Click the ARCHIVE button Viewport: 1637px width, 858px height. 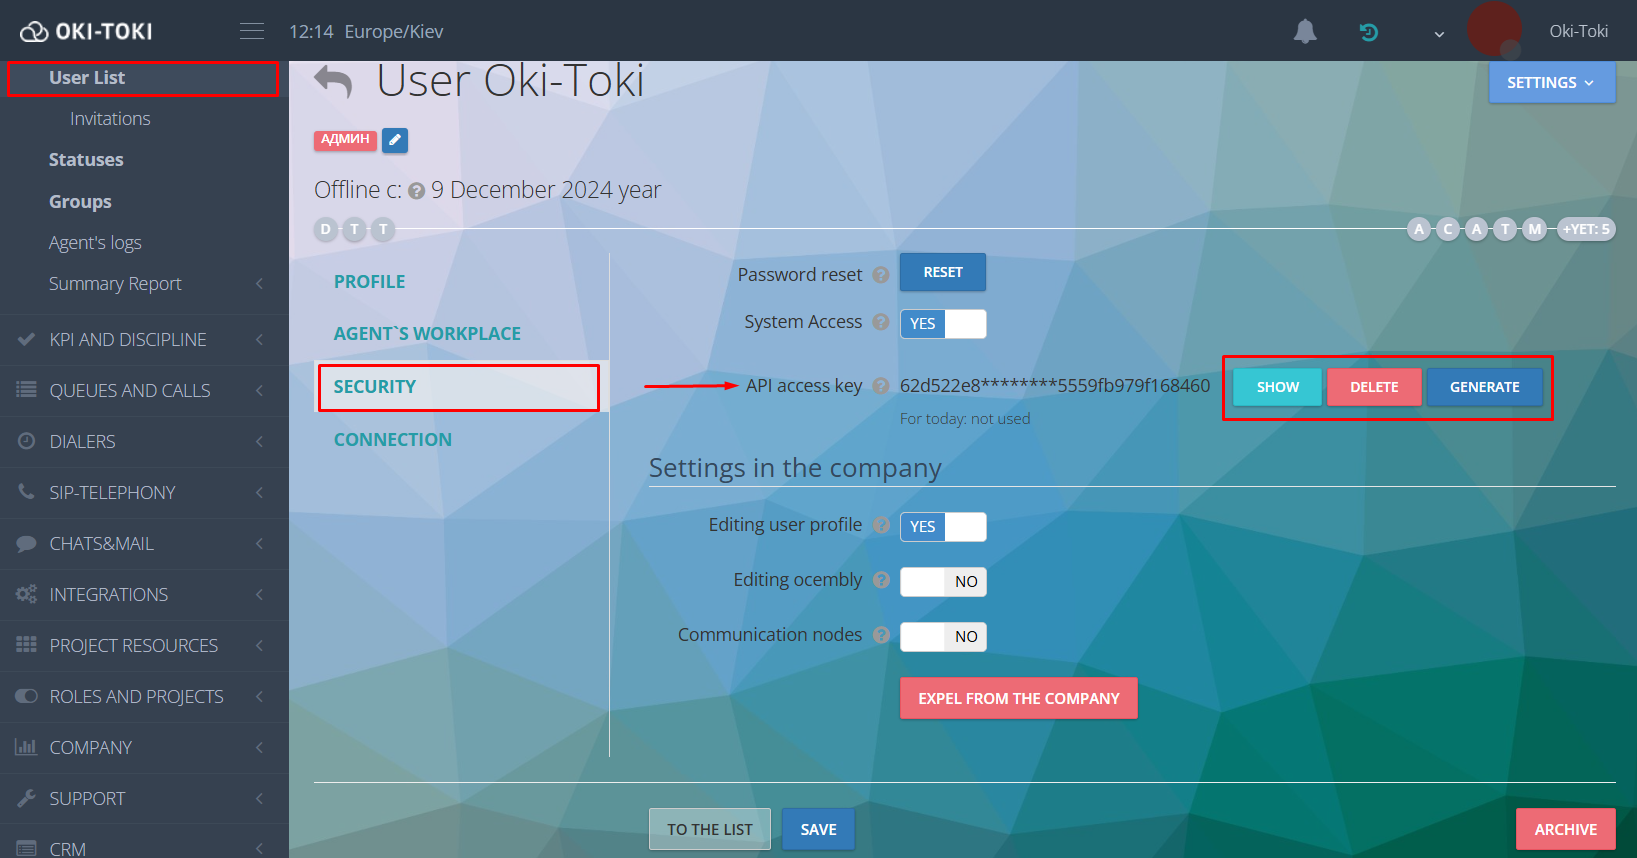point(1566,829)
